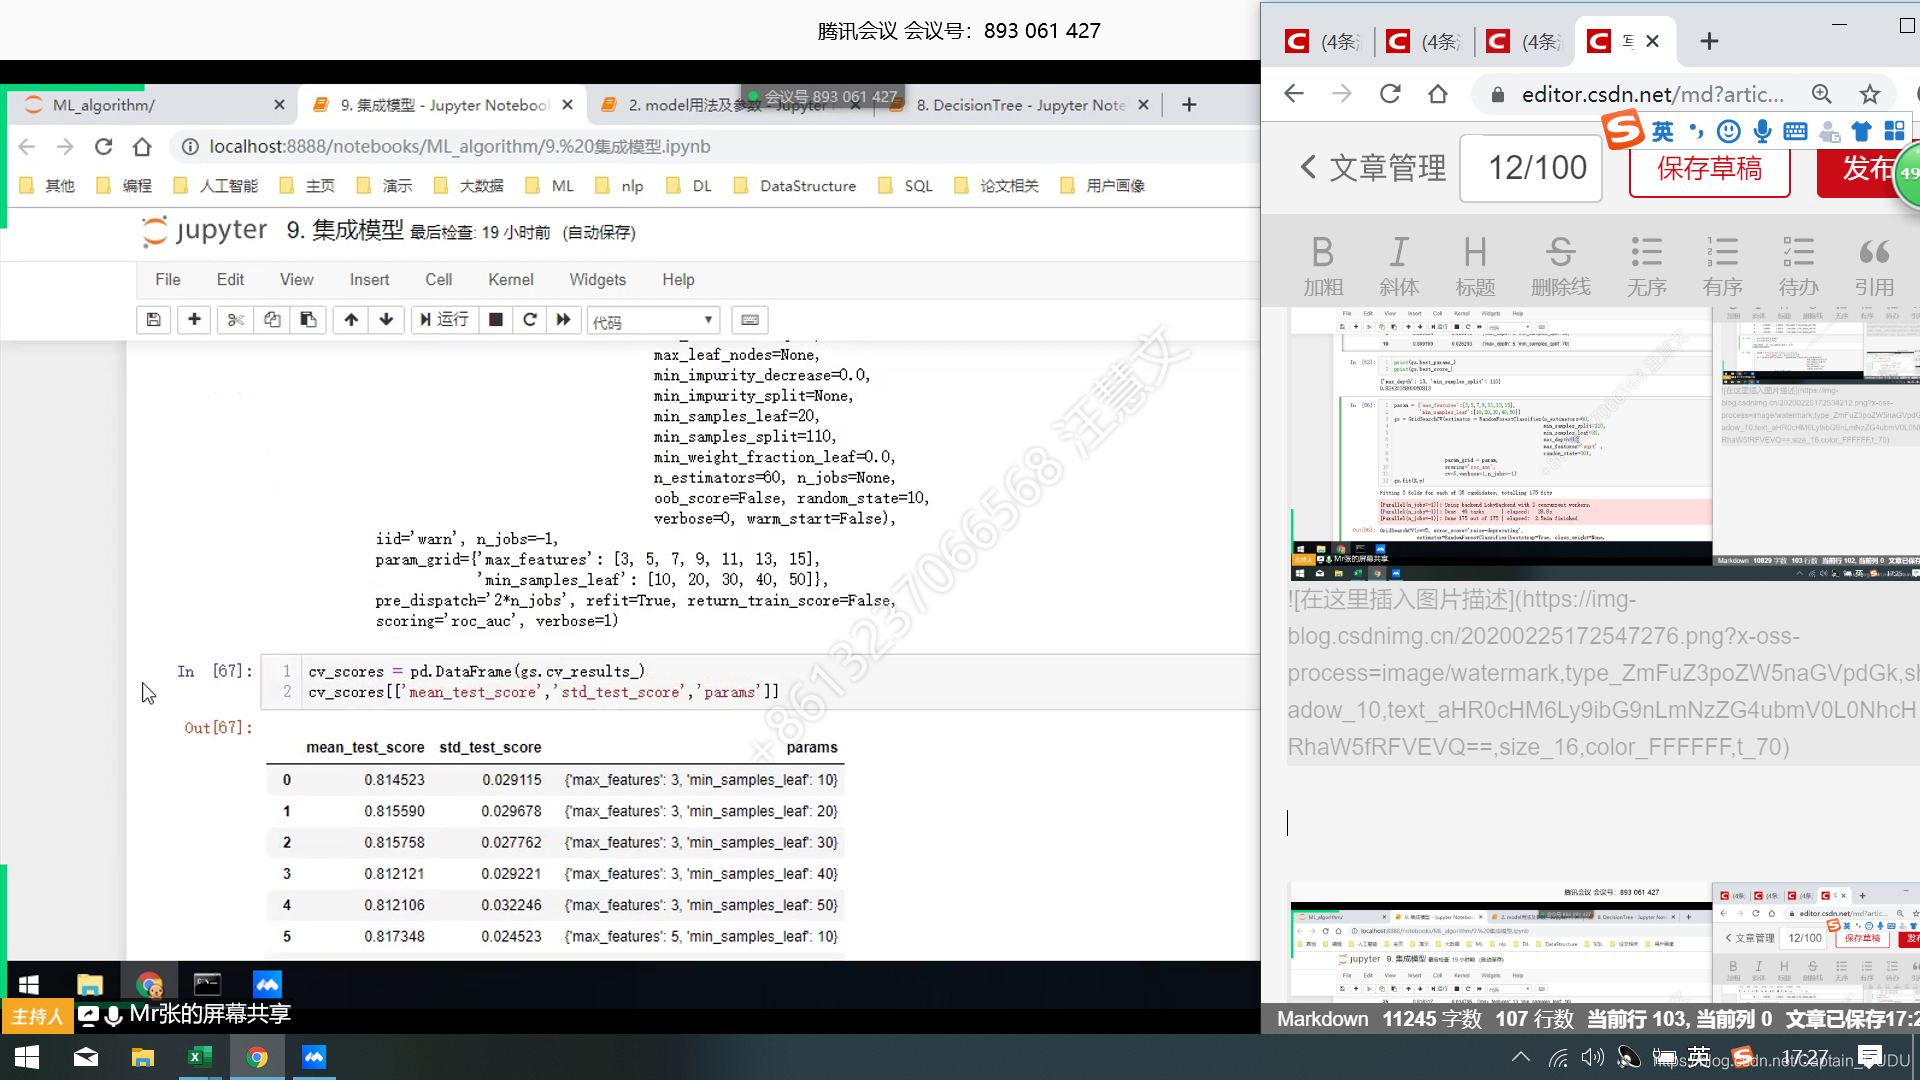The image size is (1920, 1080).
Task: Open the Mail app from the taskbar
Action: (x=86, y=1057)
